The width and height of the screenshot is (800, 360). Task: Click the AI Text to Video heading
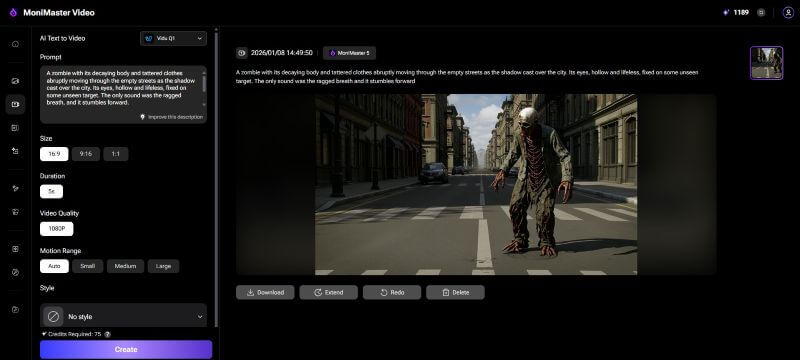pyautogui.click(x=62, y=38)
